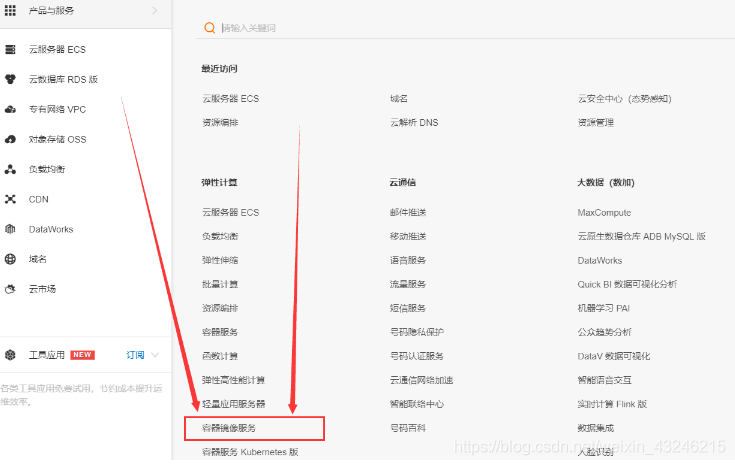Open 语音服务 link
Viewport: 735px width, 465px height.
coord(408,260)
